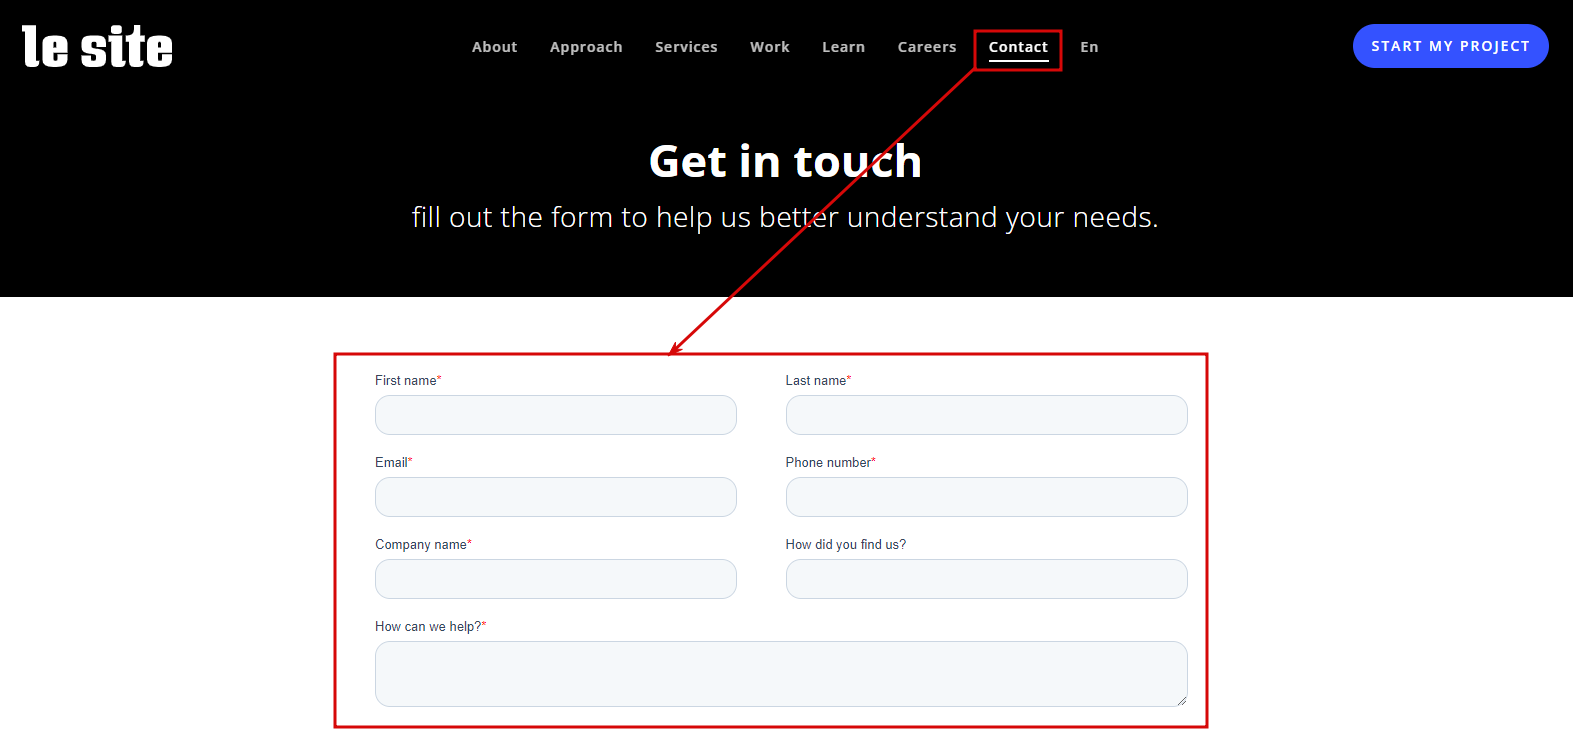Screen dimensions: 1573x729
Task: Click the 'Company name' label
Action: (x=423, y=544)
